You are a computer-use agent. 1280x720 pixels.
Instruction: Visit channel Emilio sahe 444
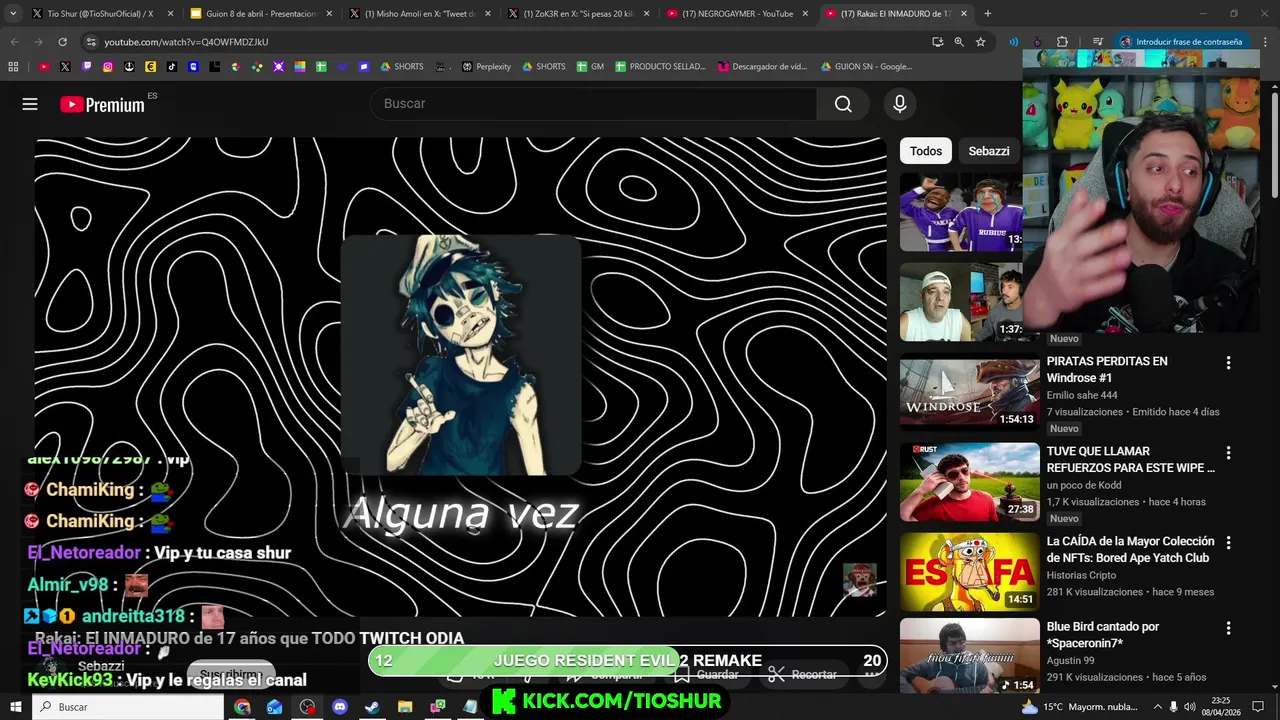(1082, 395)
